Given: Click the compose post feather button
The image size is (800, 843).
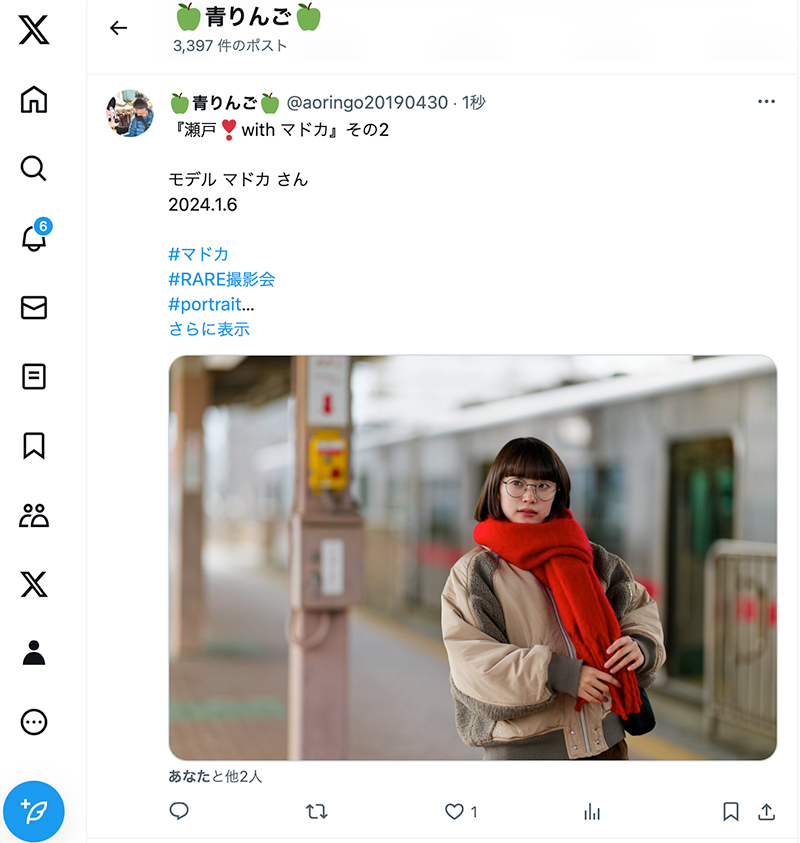Looking at the screenshot, I should click(34, 811).
